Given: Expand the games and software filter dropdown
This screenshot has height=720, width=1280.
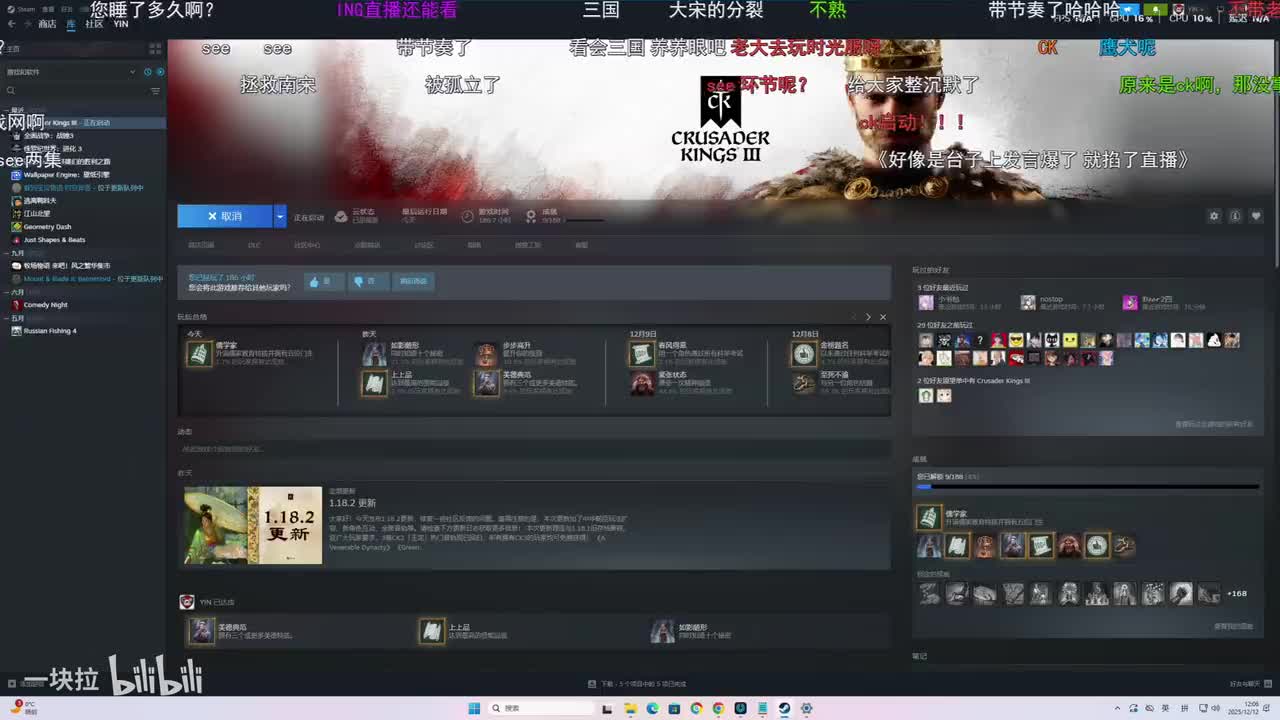Looking at the screenshot, I should (x=132, y=72).
